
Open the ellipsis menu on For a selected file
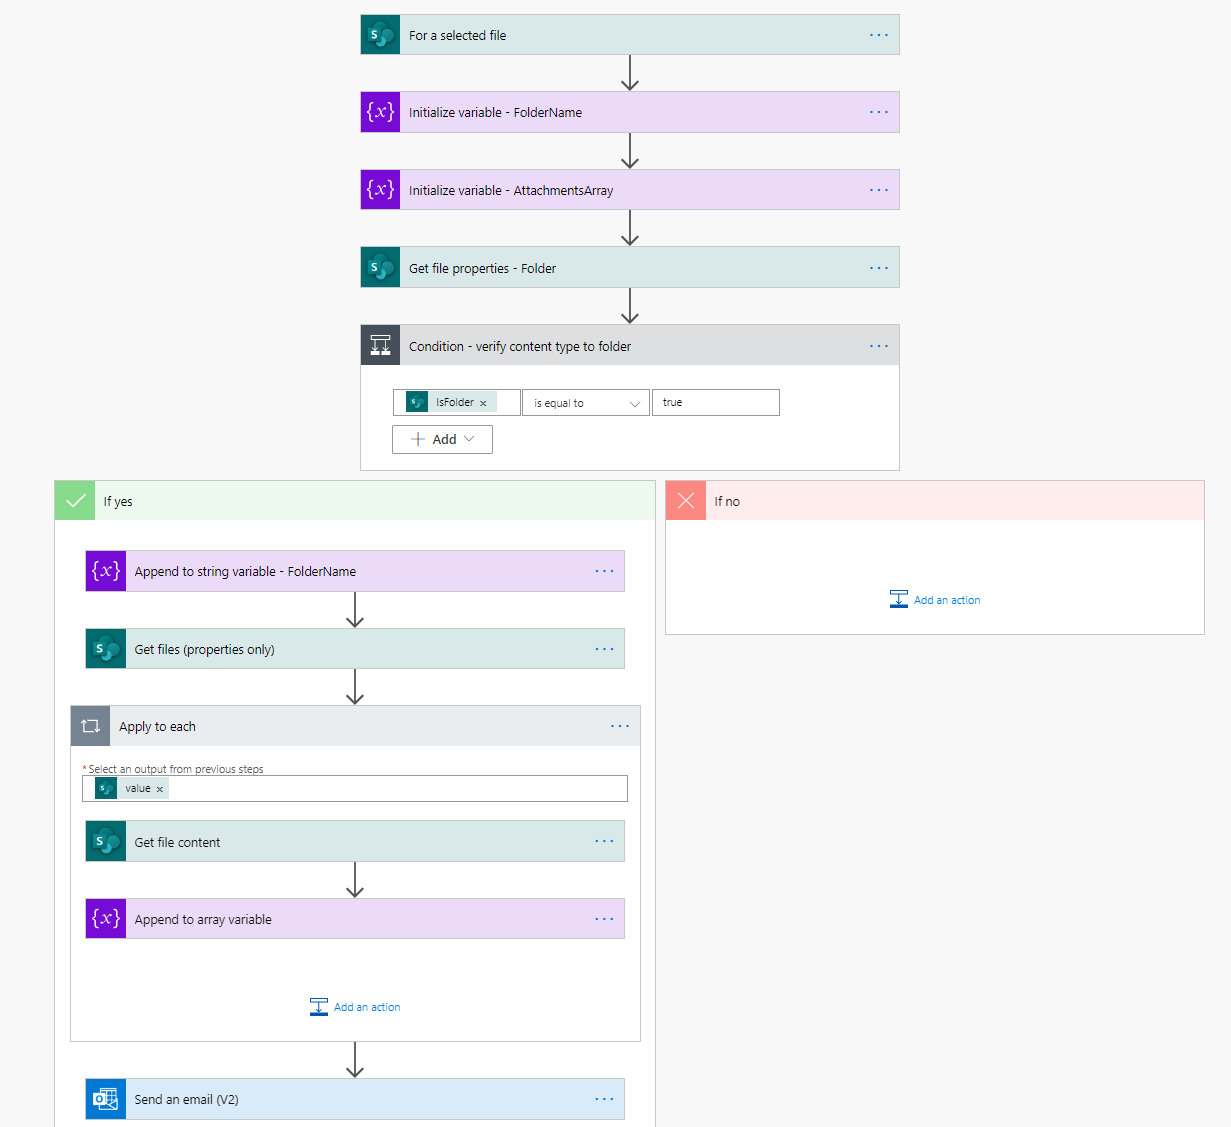[878, 34]
